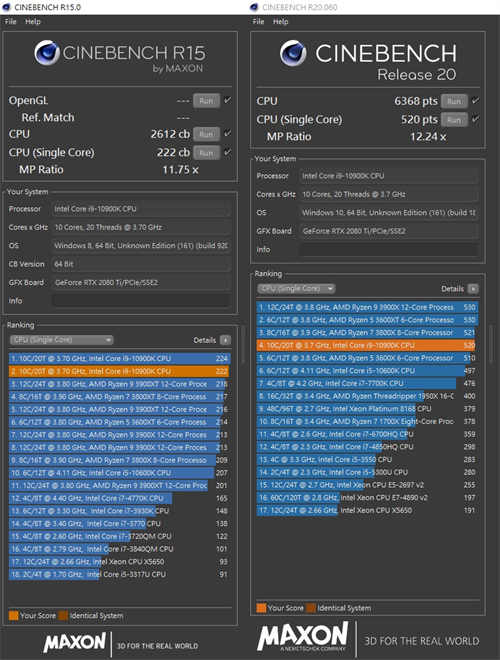Click the Identical System swatch in R15
This screenshot has height=660, width=500.
(x=64, y=615)
